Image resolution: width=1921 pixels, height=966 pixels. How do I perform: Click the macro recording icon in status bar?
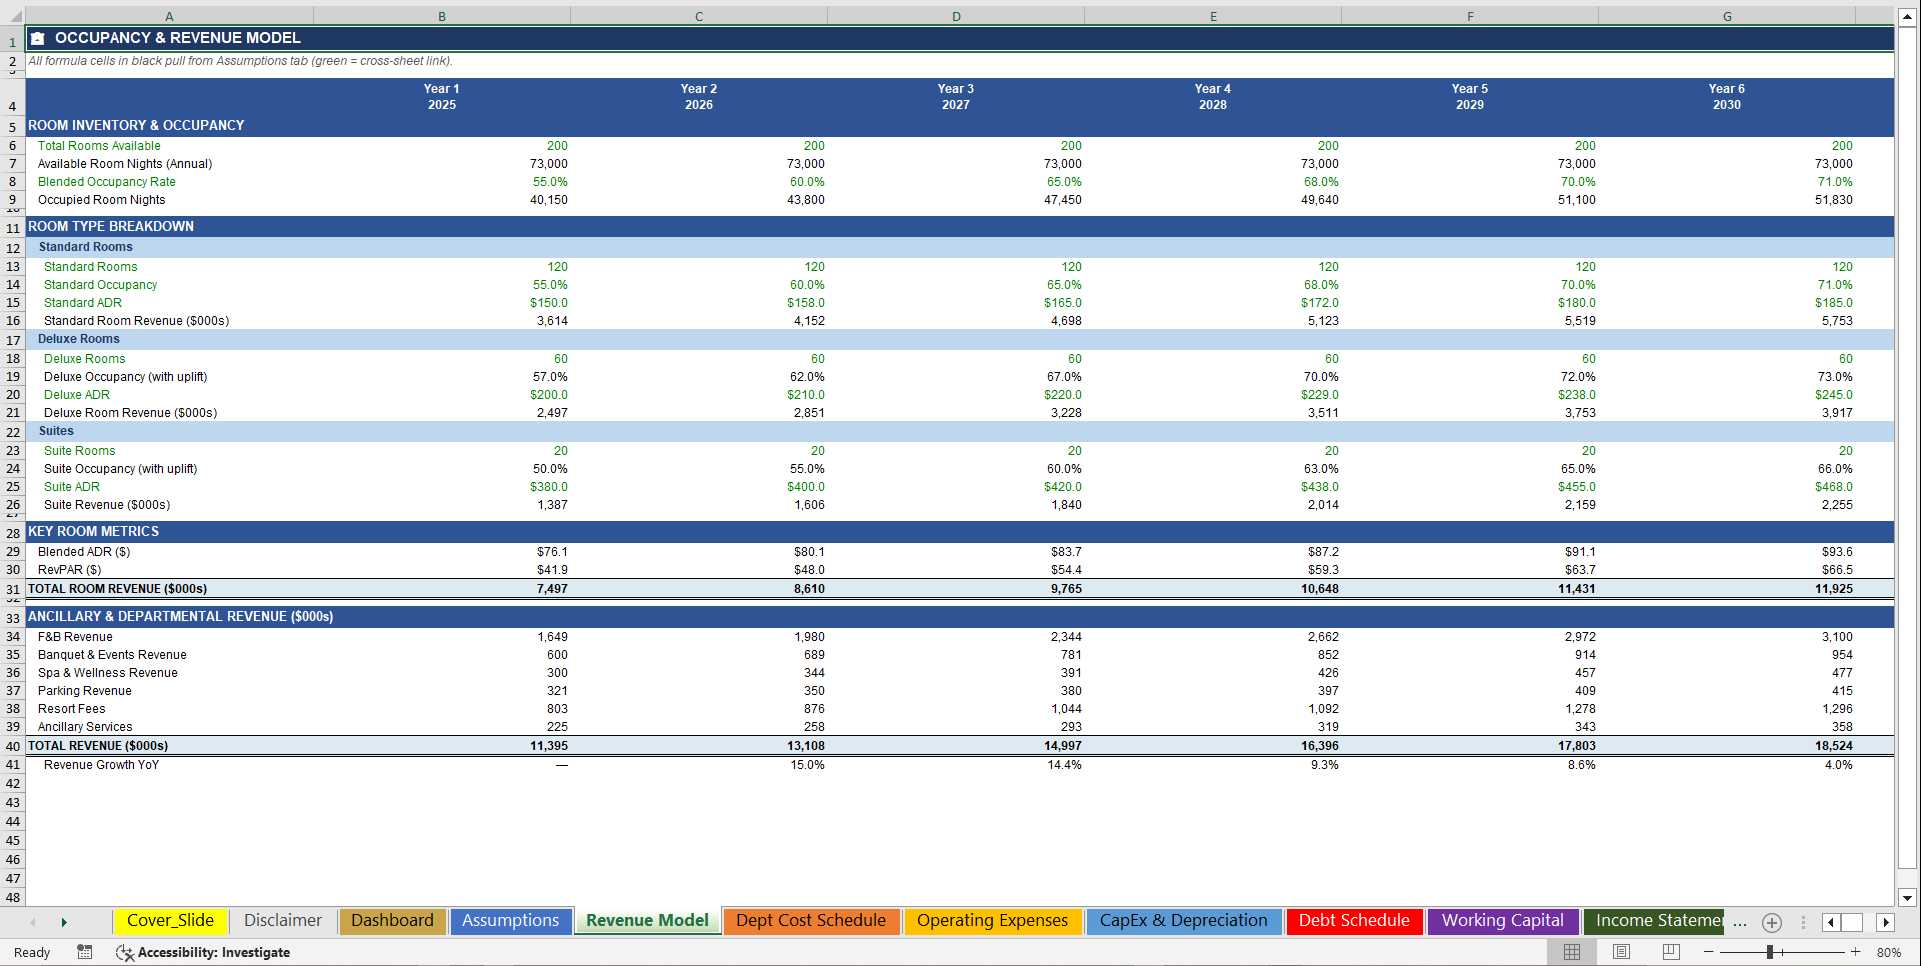click(85, 952)
